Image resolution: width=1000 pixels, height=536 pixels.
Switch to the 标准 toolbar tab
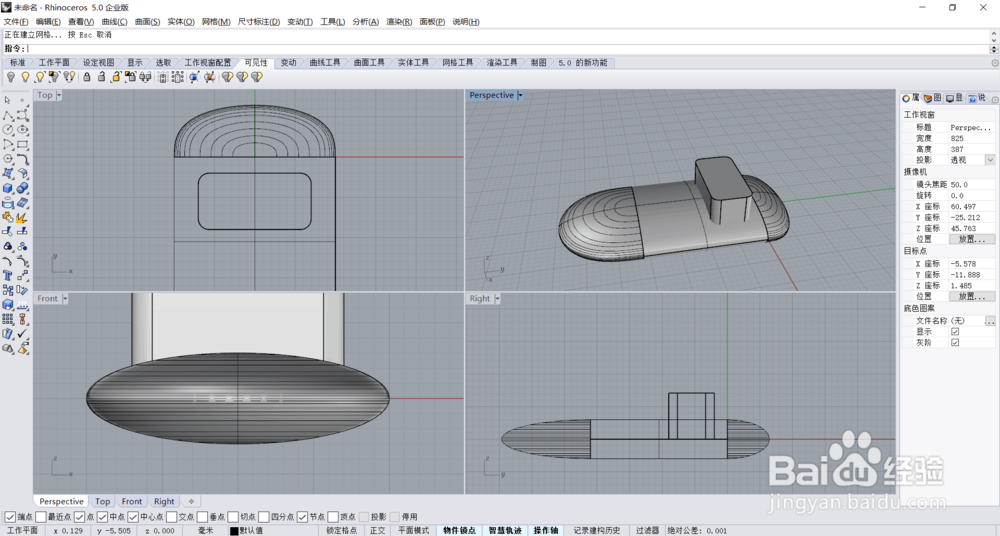[x=17, y=63]
